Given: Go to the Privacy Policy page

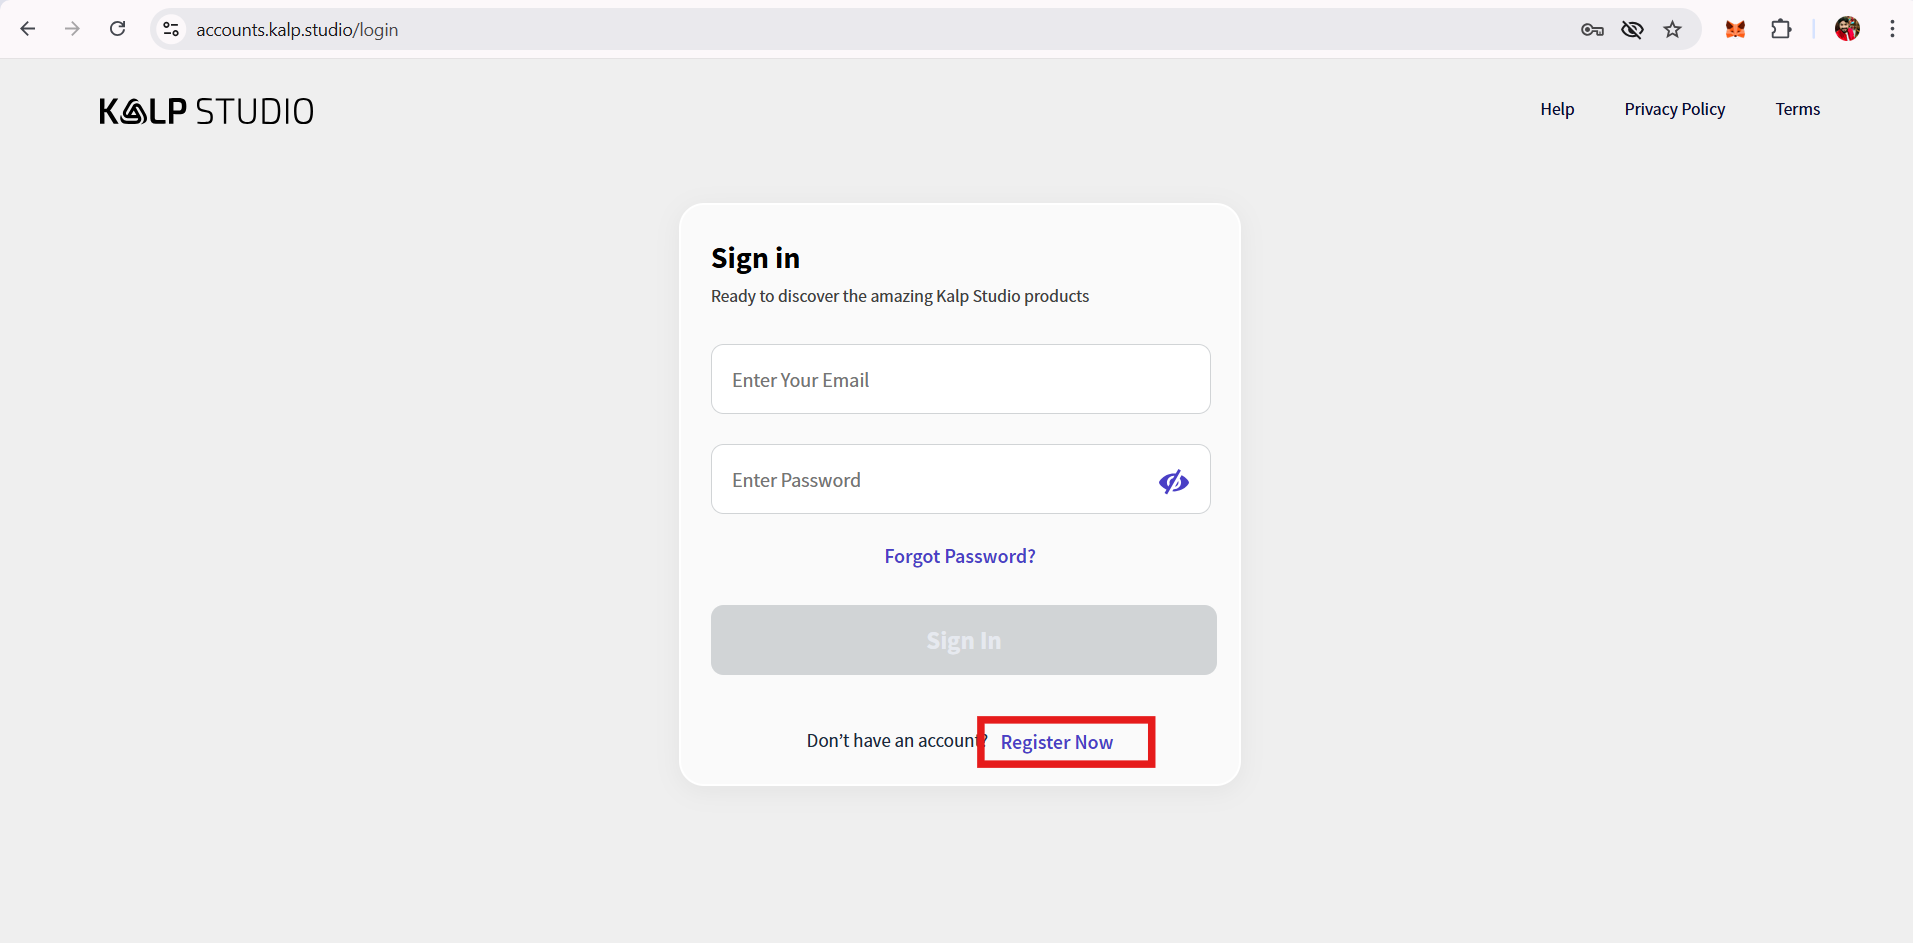Looking at the screenshot, I should coord(1674,109).
